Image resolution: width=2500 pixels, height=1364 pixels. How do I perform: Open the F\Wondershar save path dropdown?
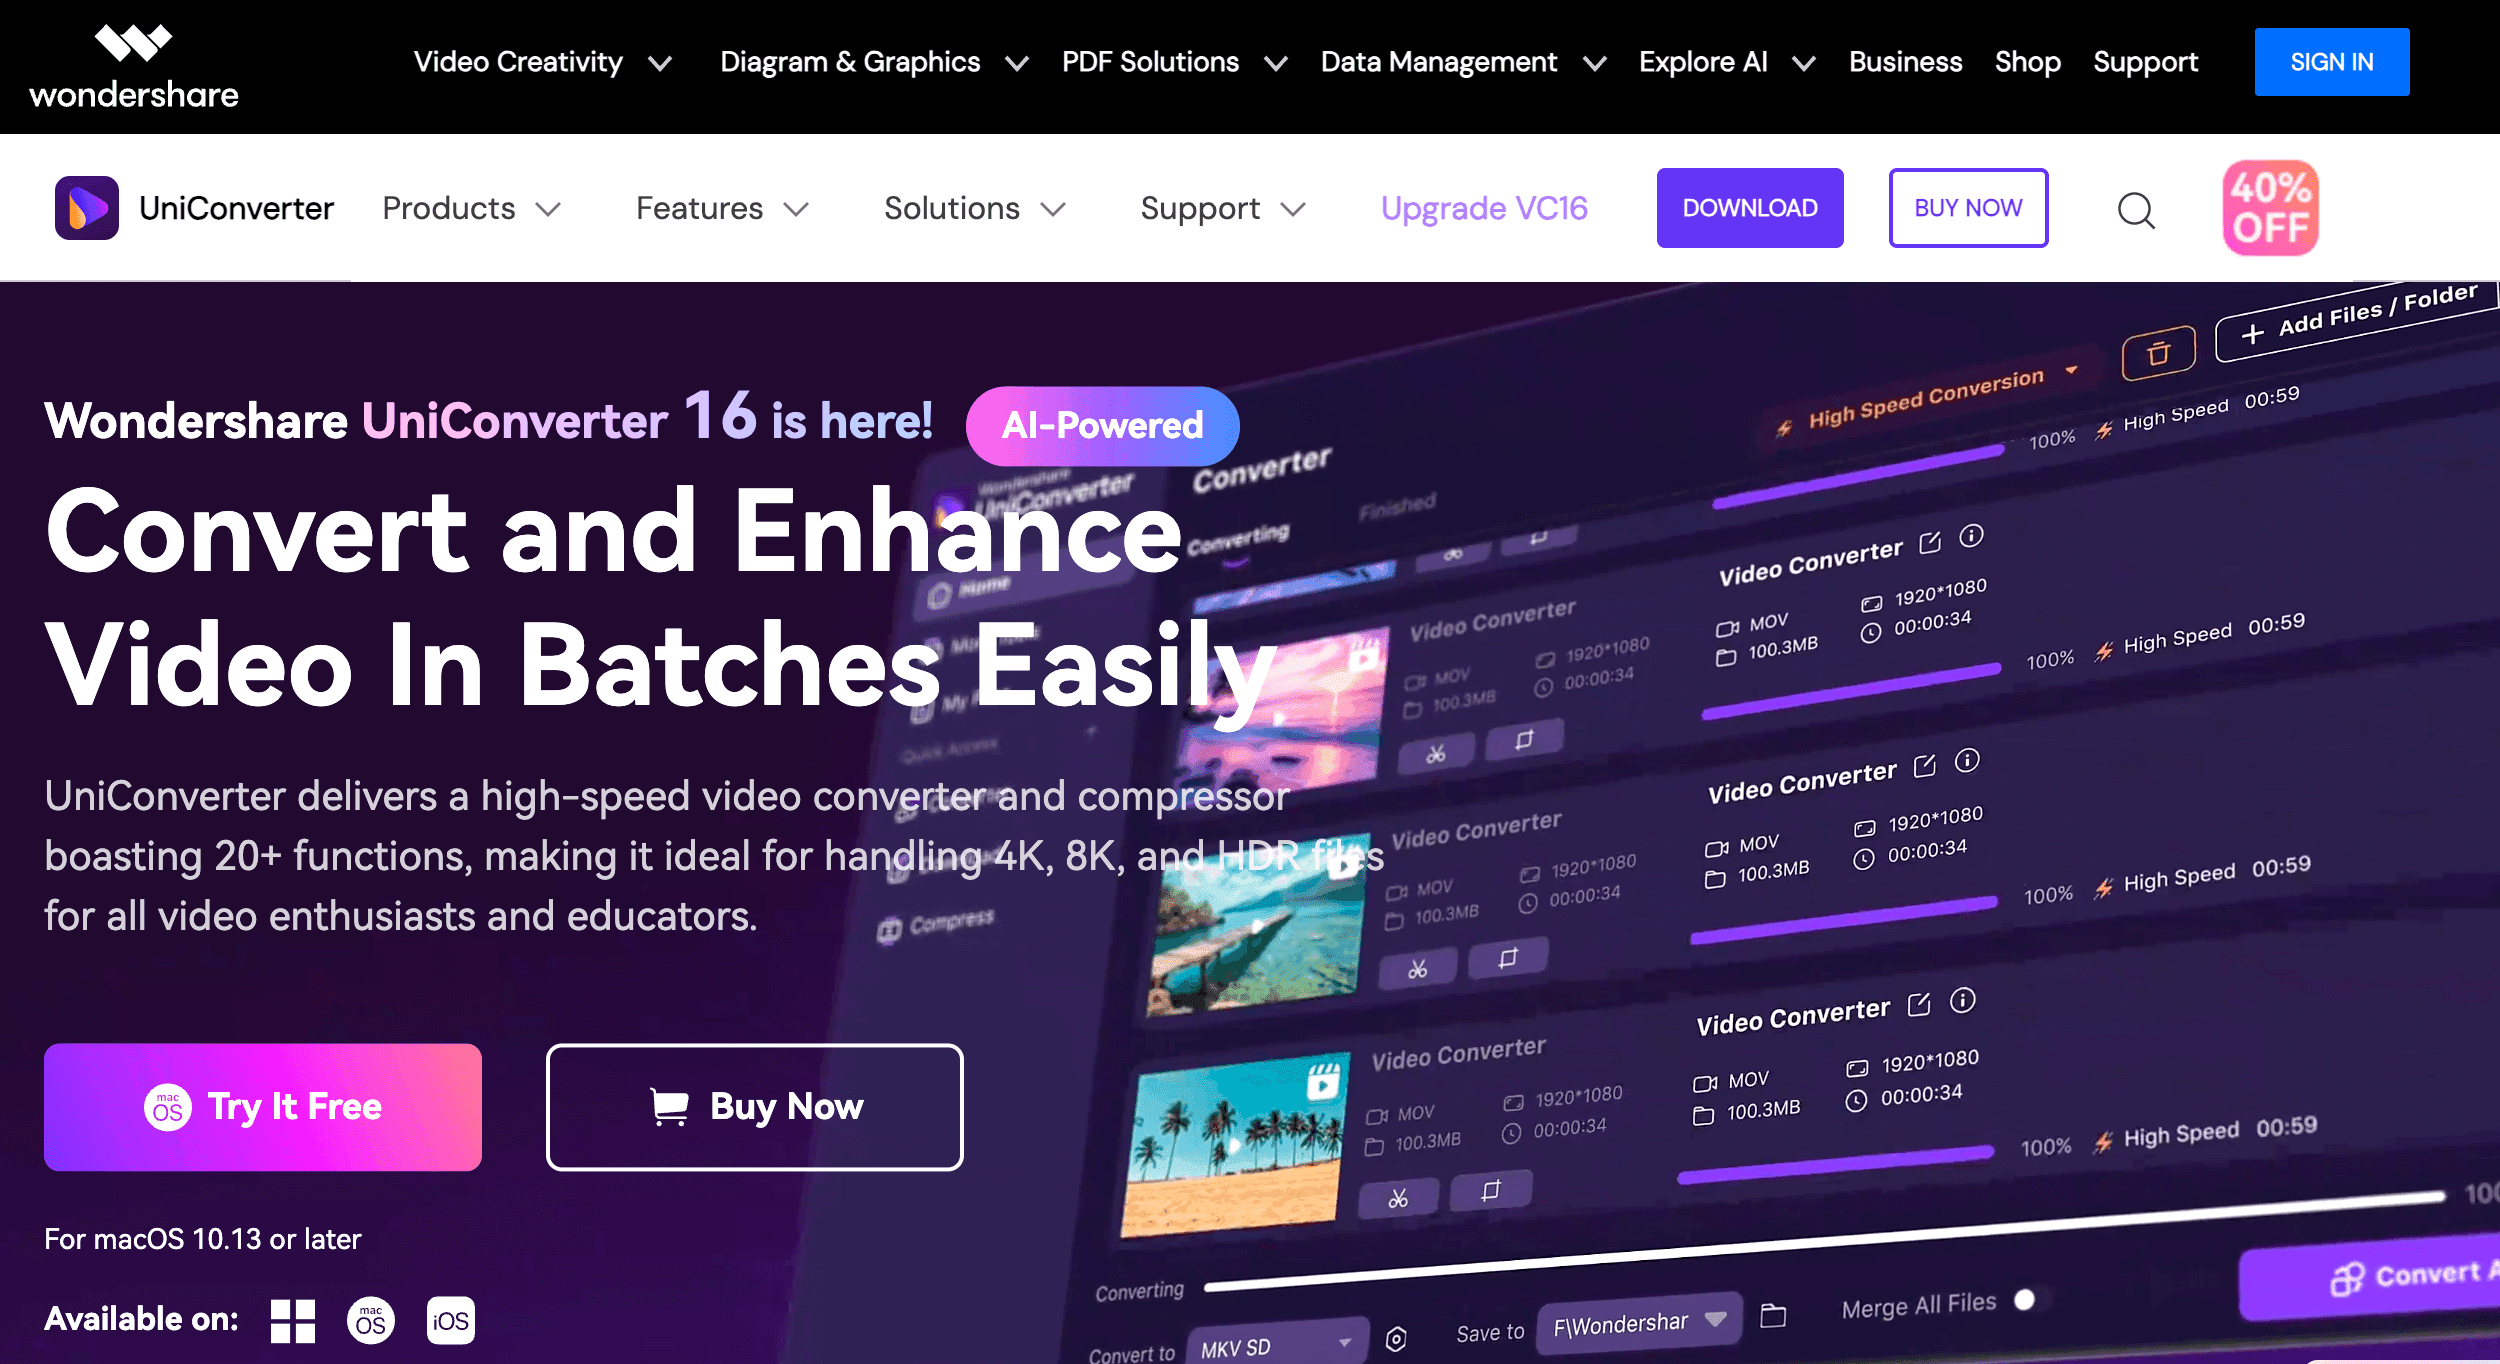point(1639,1323)
